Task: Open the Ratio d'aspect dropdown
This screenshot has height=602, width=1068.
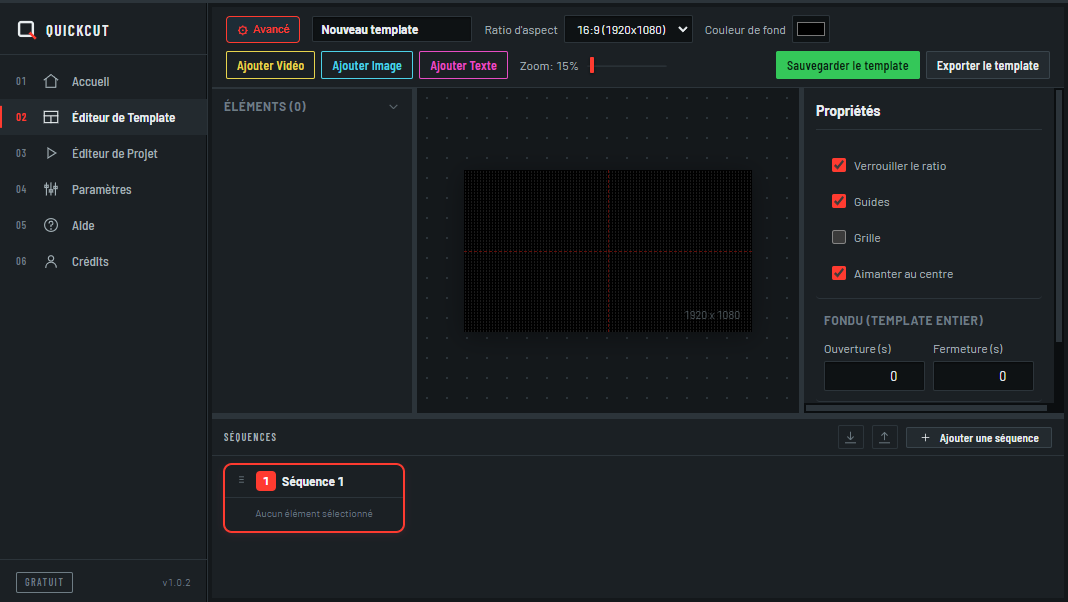Action: [x=628, y=29]
